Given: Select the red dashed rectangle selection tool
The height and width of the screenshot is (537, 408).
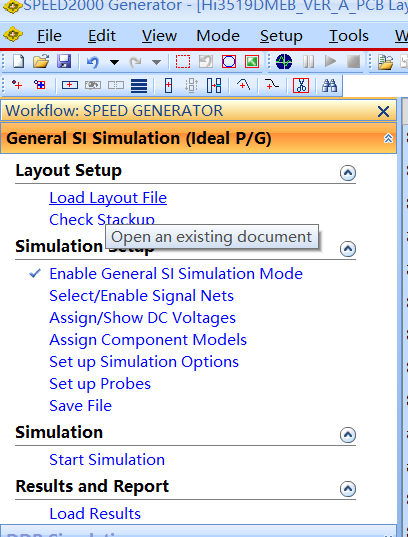Looking at the screenshot, I should [183, 62].
